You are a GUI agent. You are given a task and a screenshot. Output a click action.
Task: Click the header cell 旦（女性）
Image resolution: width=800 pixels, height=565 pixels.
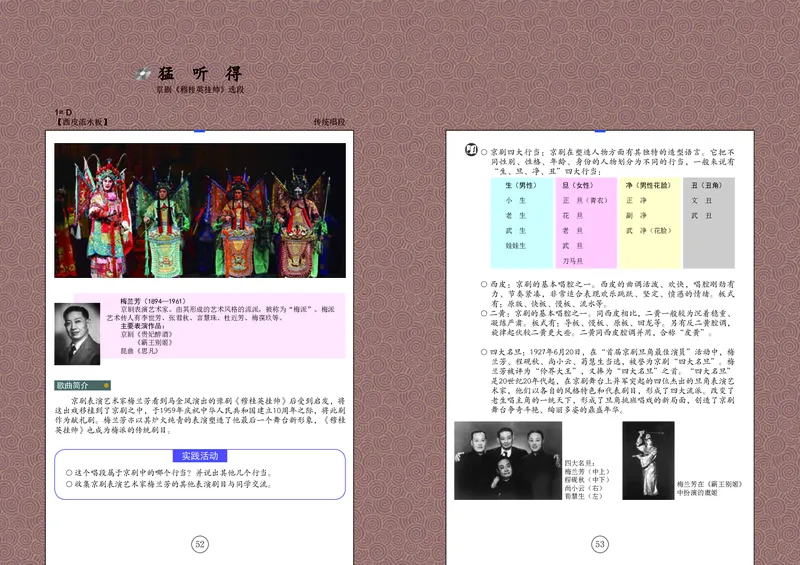click(x=578, y=185)
